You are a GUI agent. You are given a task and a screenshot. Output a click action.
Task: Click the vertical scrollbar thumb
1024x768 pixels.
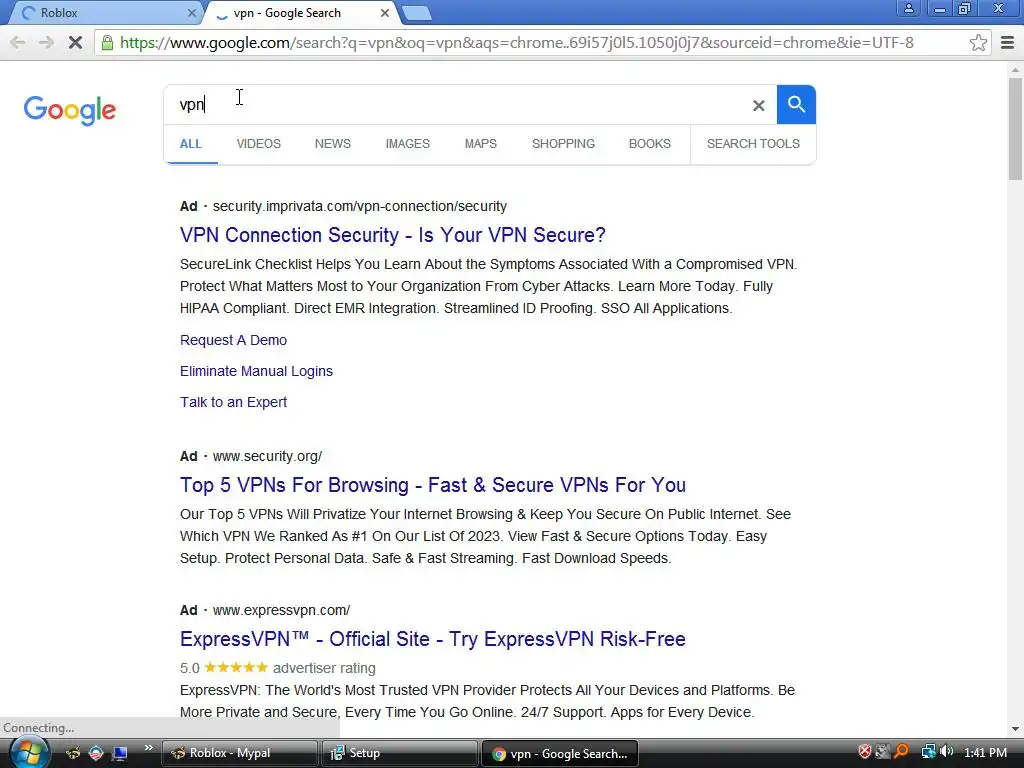[x=1016, y=129]
